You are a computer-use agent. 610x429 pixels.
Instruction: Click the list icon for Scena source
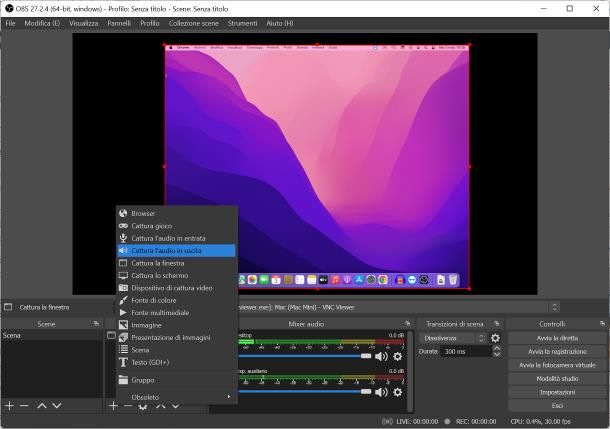(x=123, y=350)
